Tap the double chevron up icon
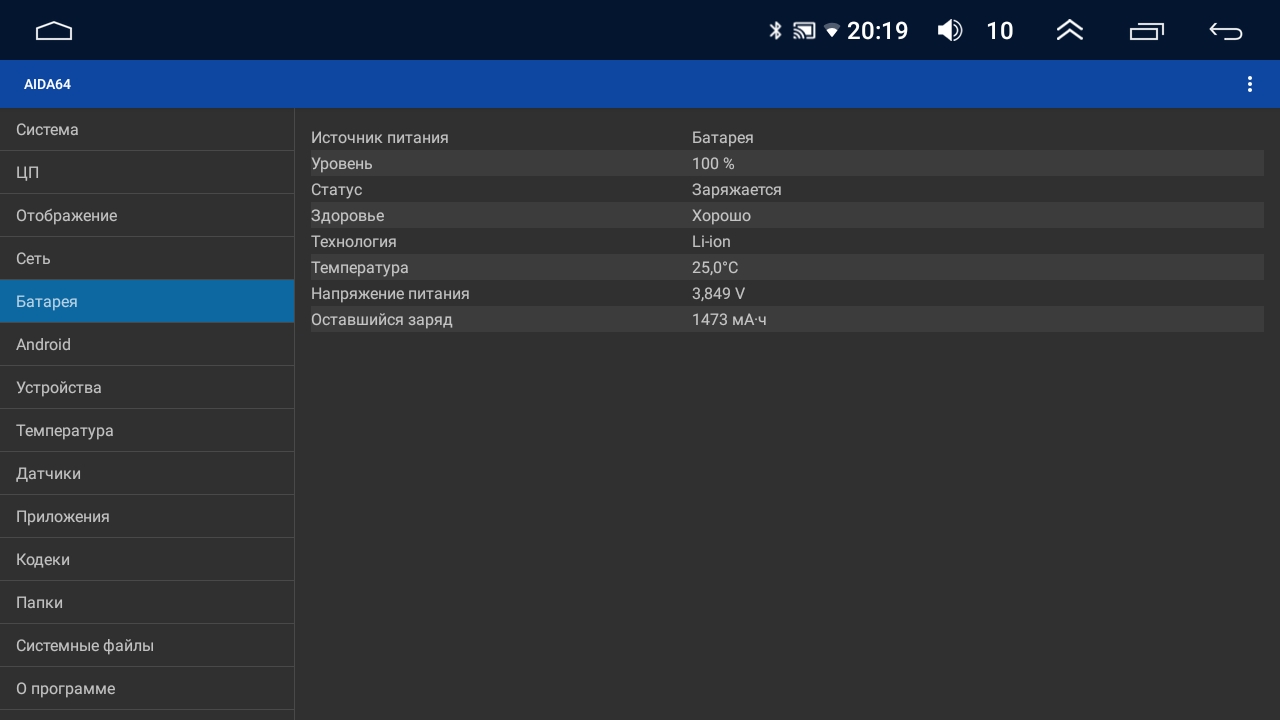This screenshot has height=720, width=1280. click(1070, 31)
